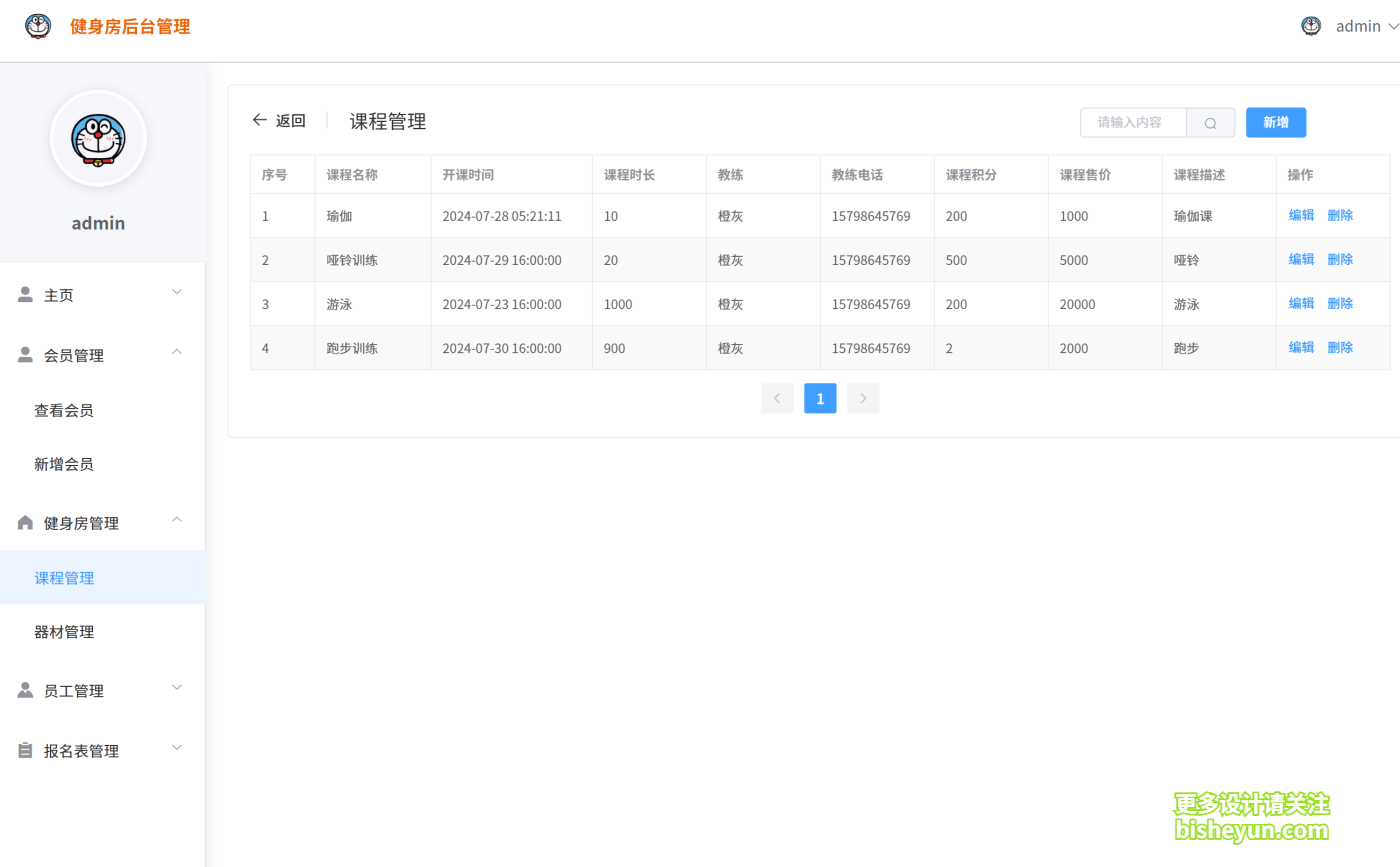
Task: Click the search magnifier icon
Action: 1210,122
